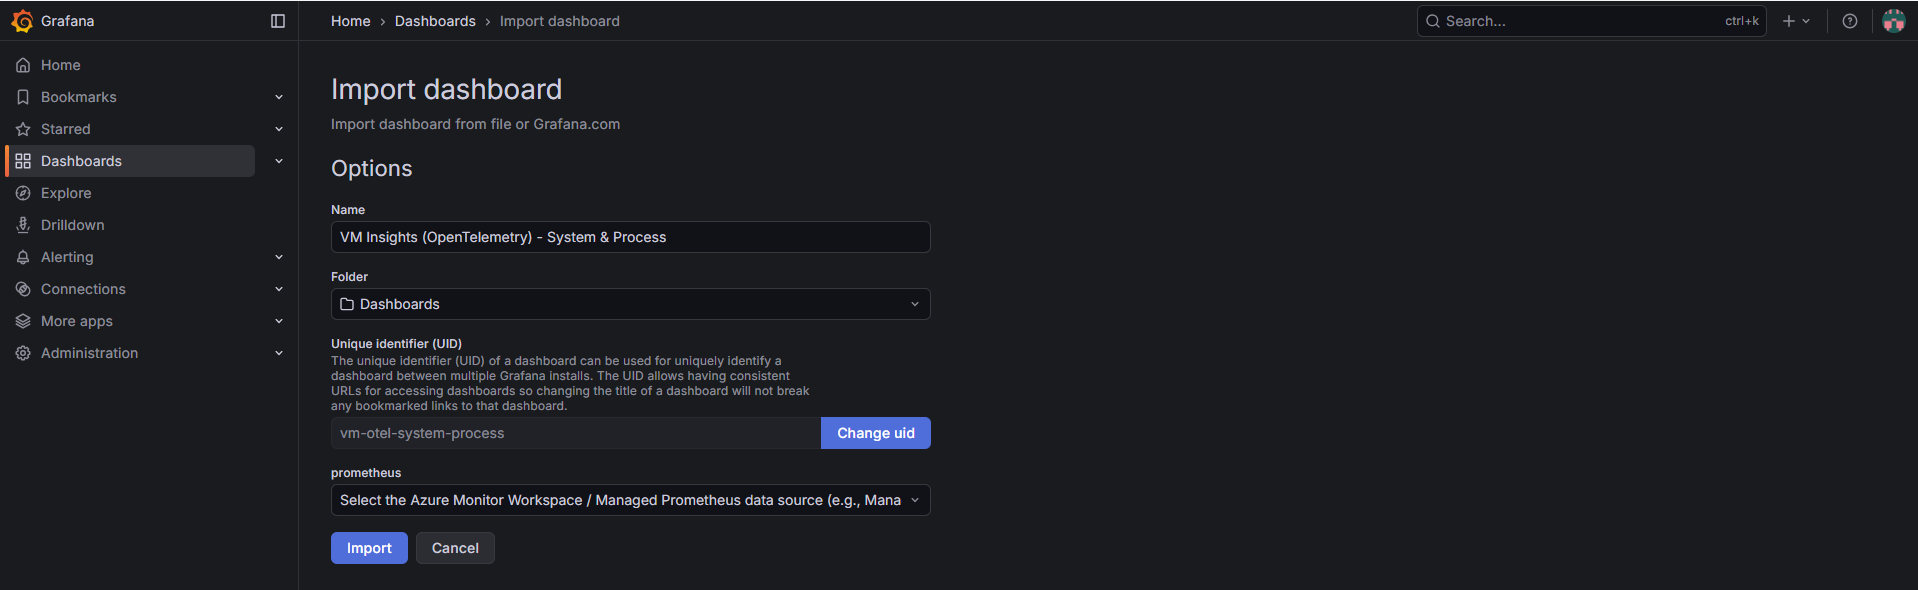The height and width of the screenshot is (590, 1918).
Task: Open the Folder dropdown showing Dashboards
Action: (x=630, y=304)
